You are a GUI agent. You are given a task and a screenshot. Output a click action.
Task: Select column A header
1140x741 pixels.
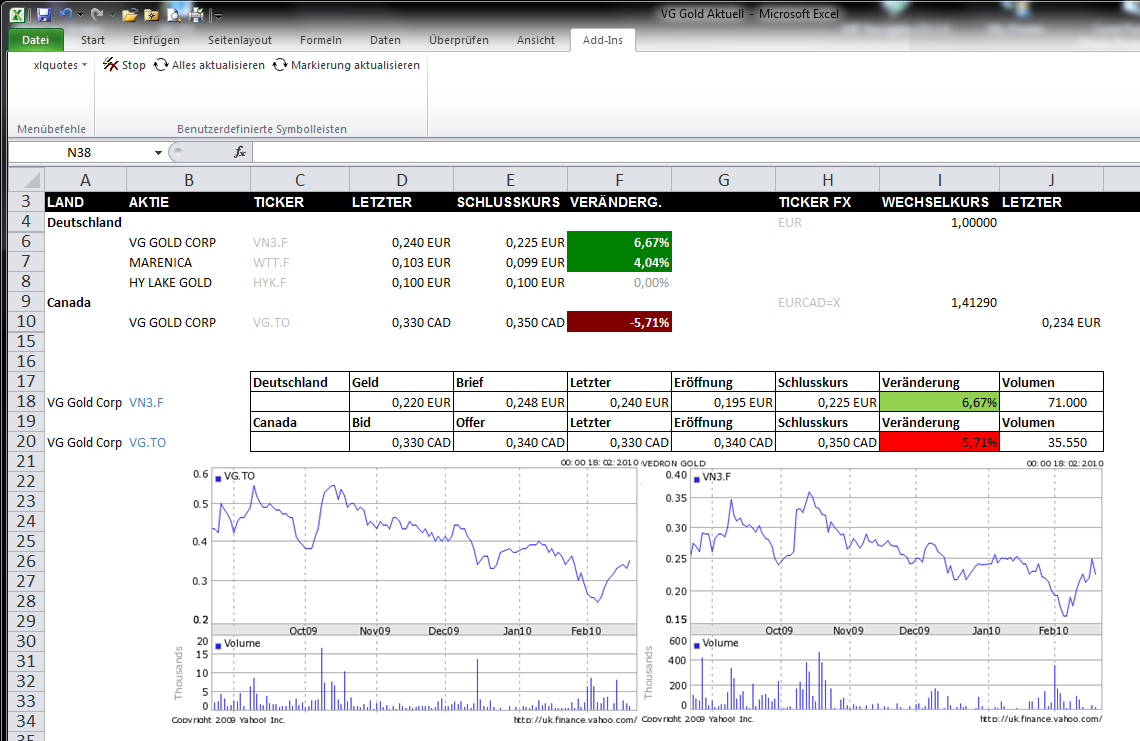tap(85, 180)
